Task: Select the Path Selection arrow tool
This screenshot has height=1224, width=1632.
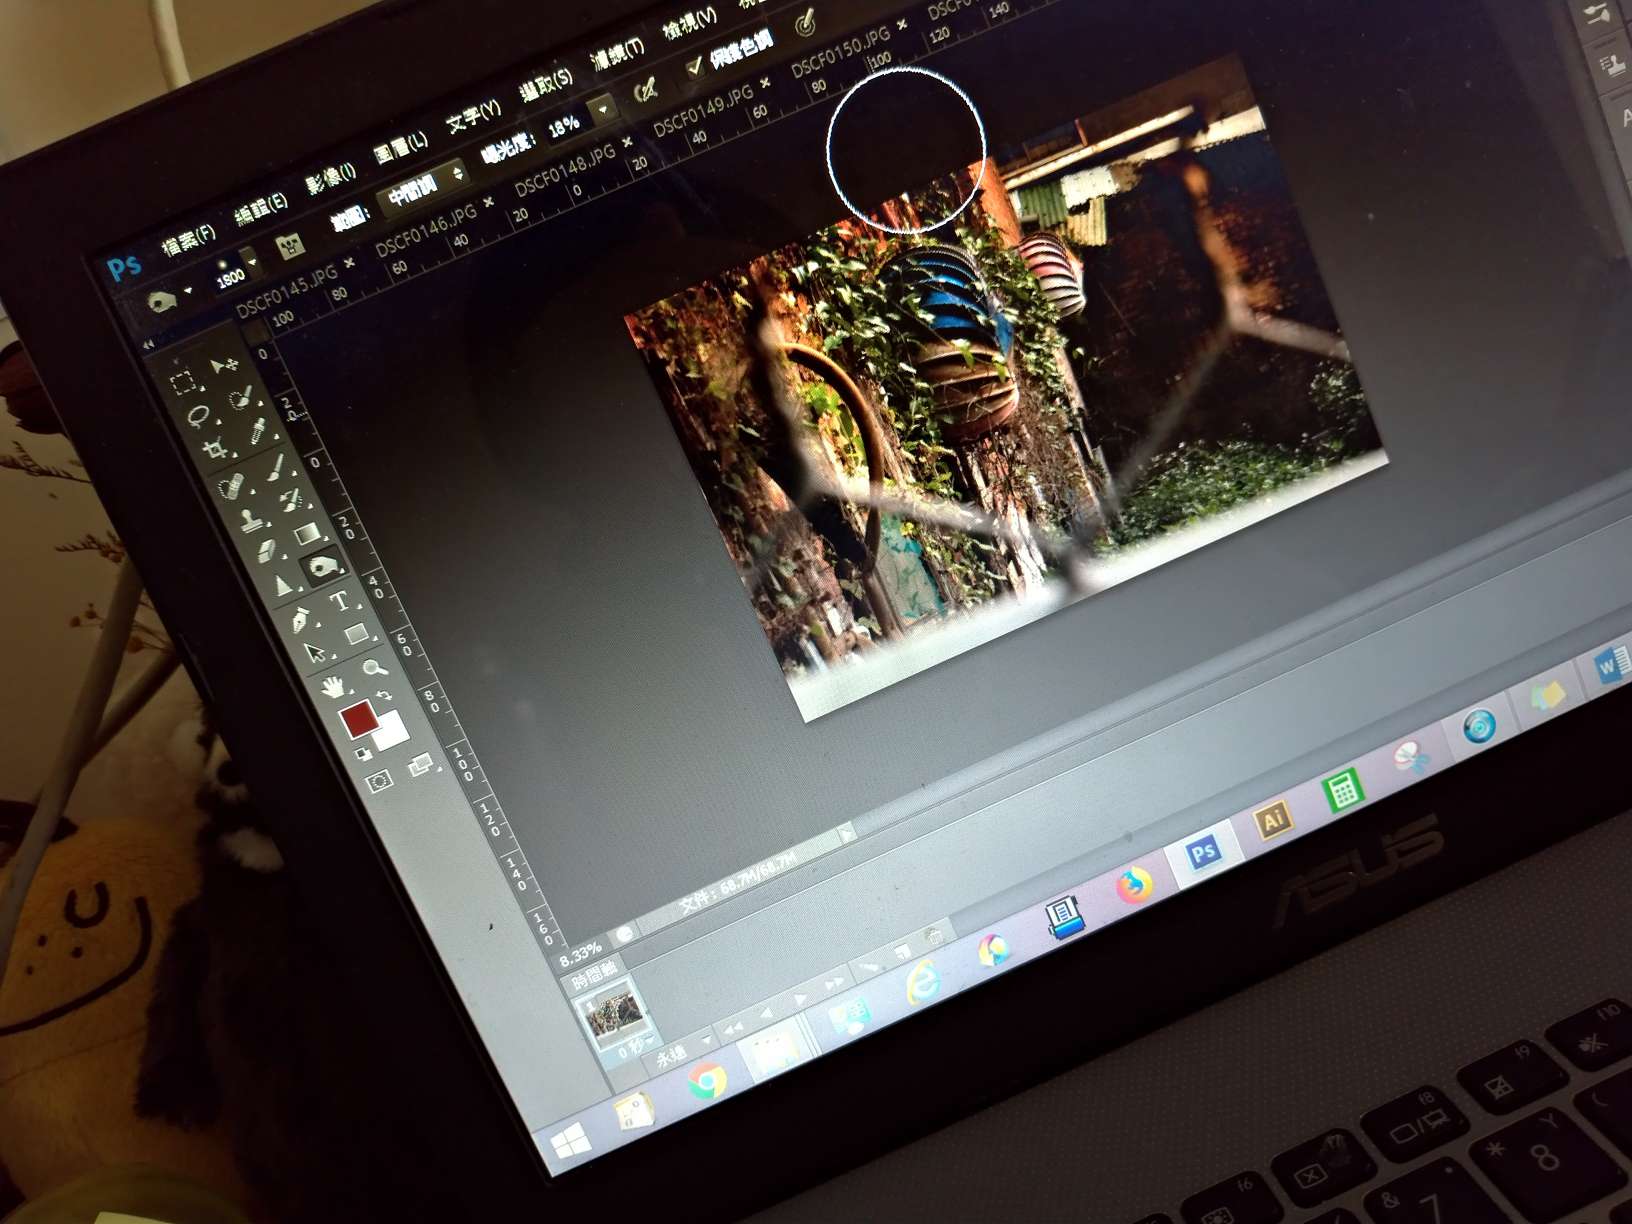Action: click(x=316, y=654)
